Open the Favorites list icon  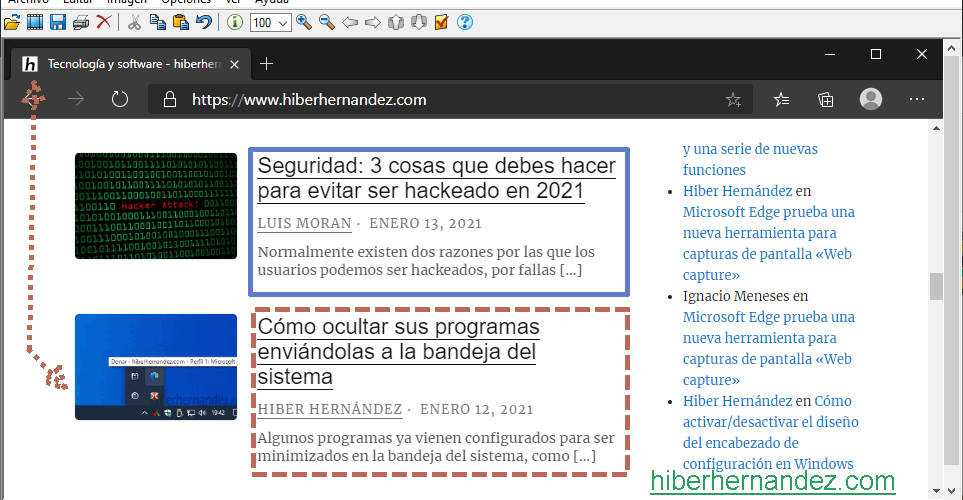(781, 99)
